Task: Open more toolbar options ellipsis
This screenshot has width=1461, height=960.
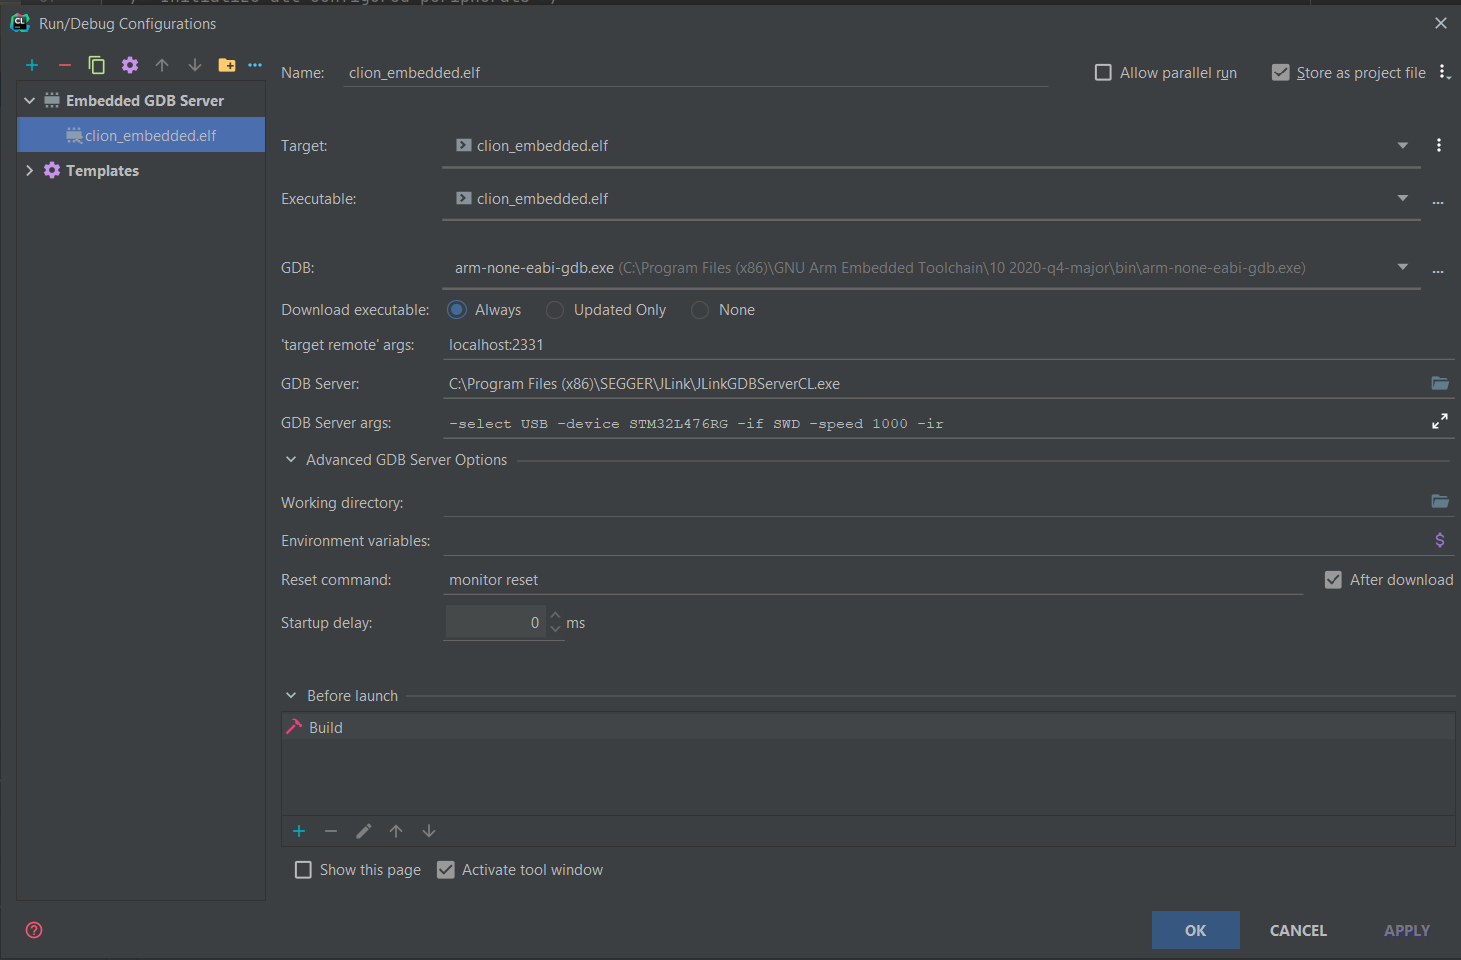Action: pos(255,65)
